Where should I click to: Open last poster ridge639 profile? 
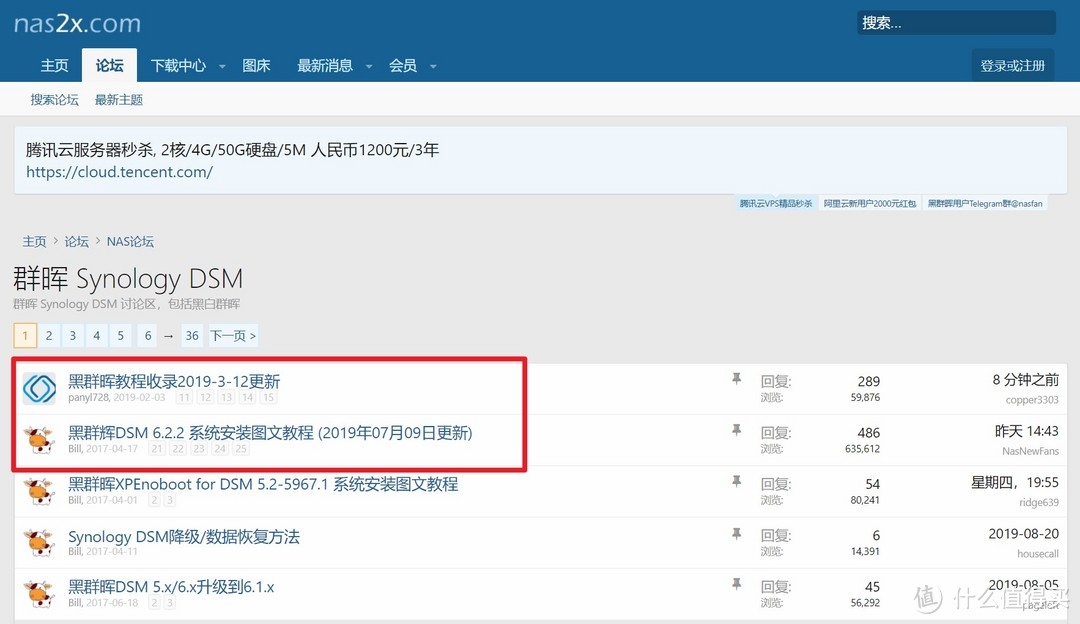[1039, 503]
